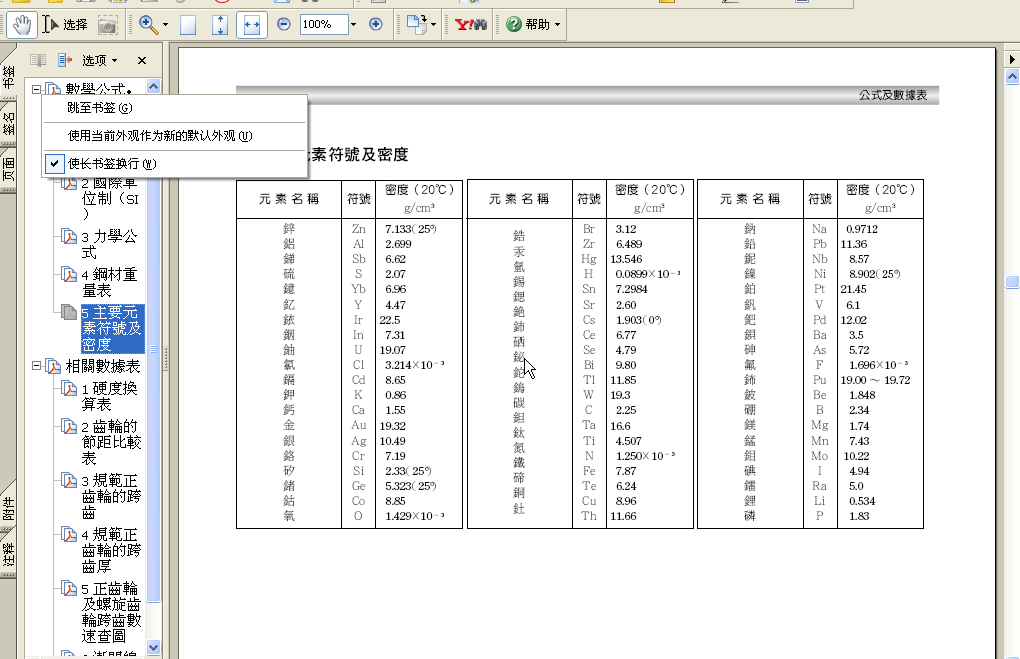Image resolution: width=1020 pixels, height=659 pixels.
Task: Open bookmark 3 力學公式
Action: (109, 244)
